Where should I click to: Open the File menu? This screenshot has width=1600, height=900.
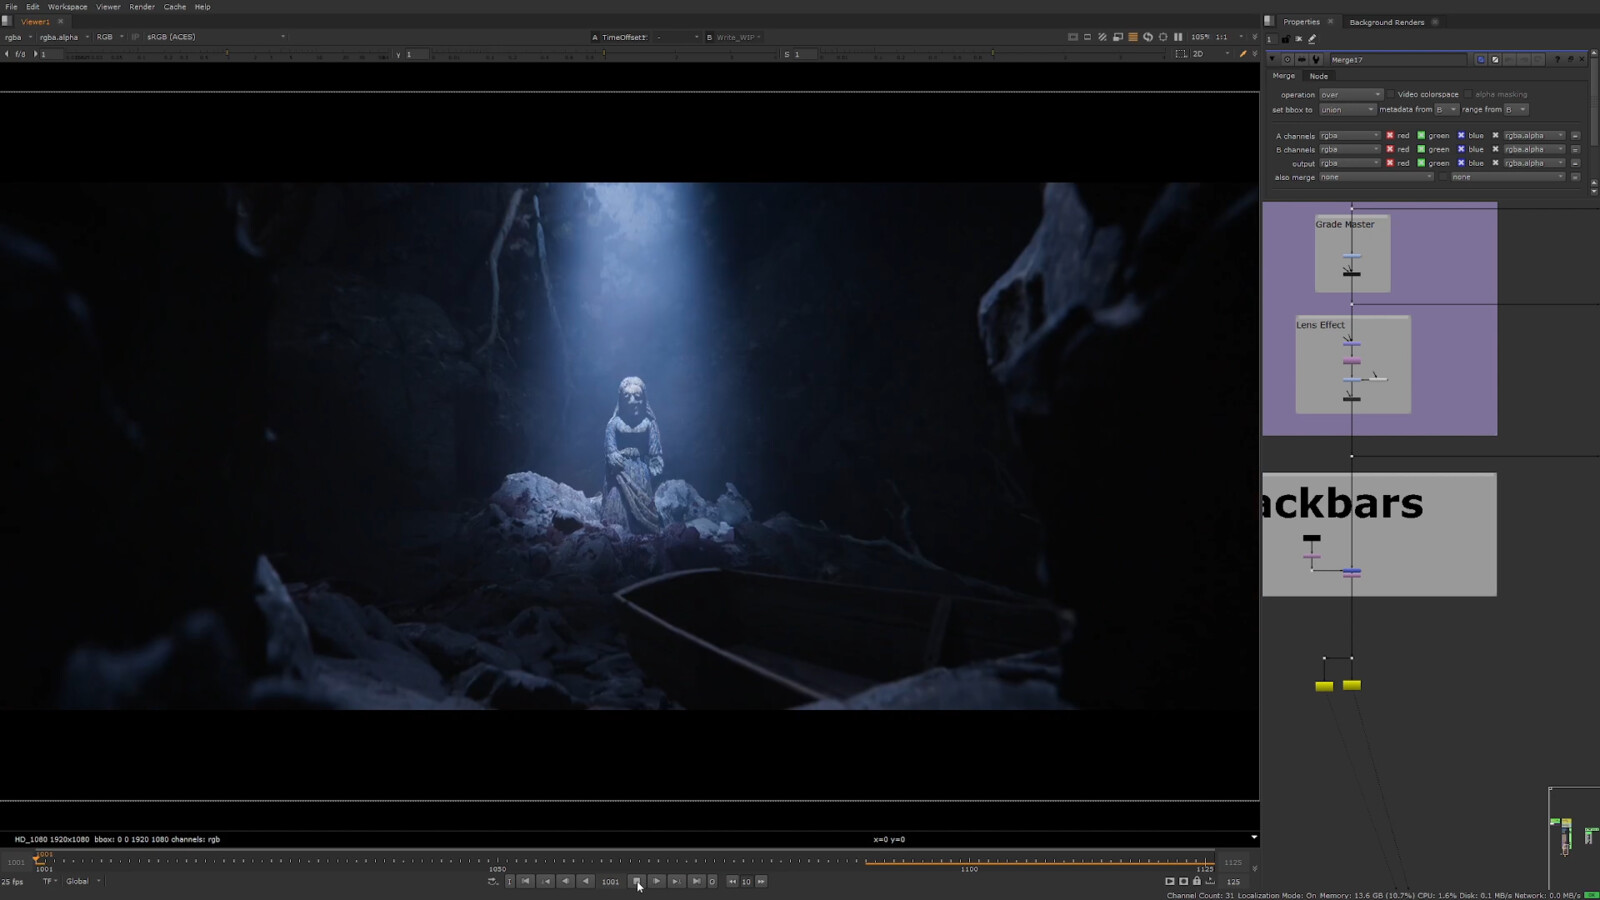click(11, 7)
